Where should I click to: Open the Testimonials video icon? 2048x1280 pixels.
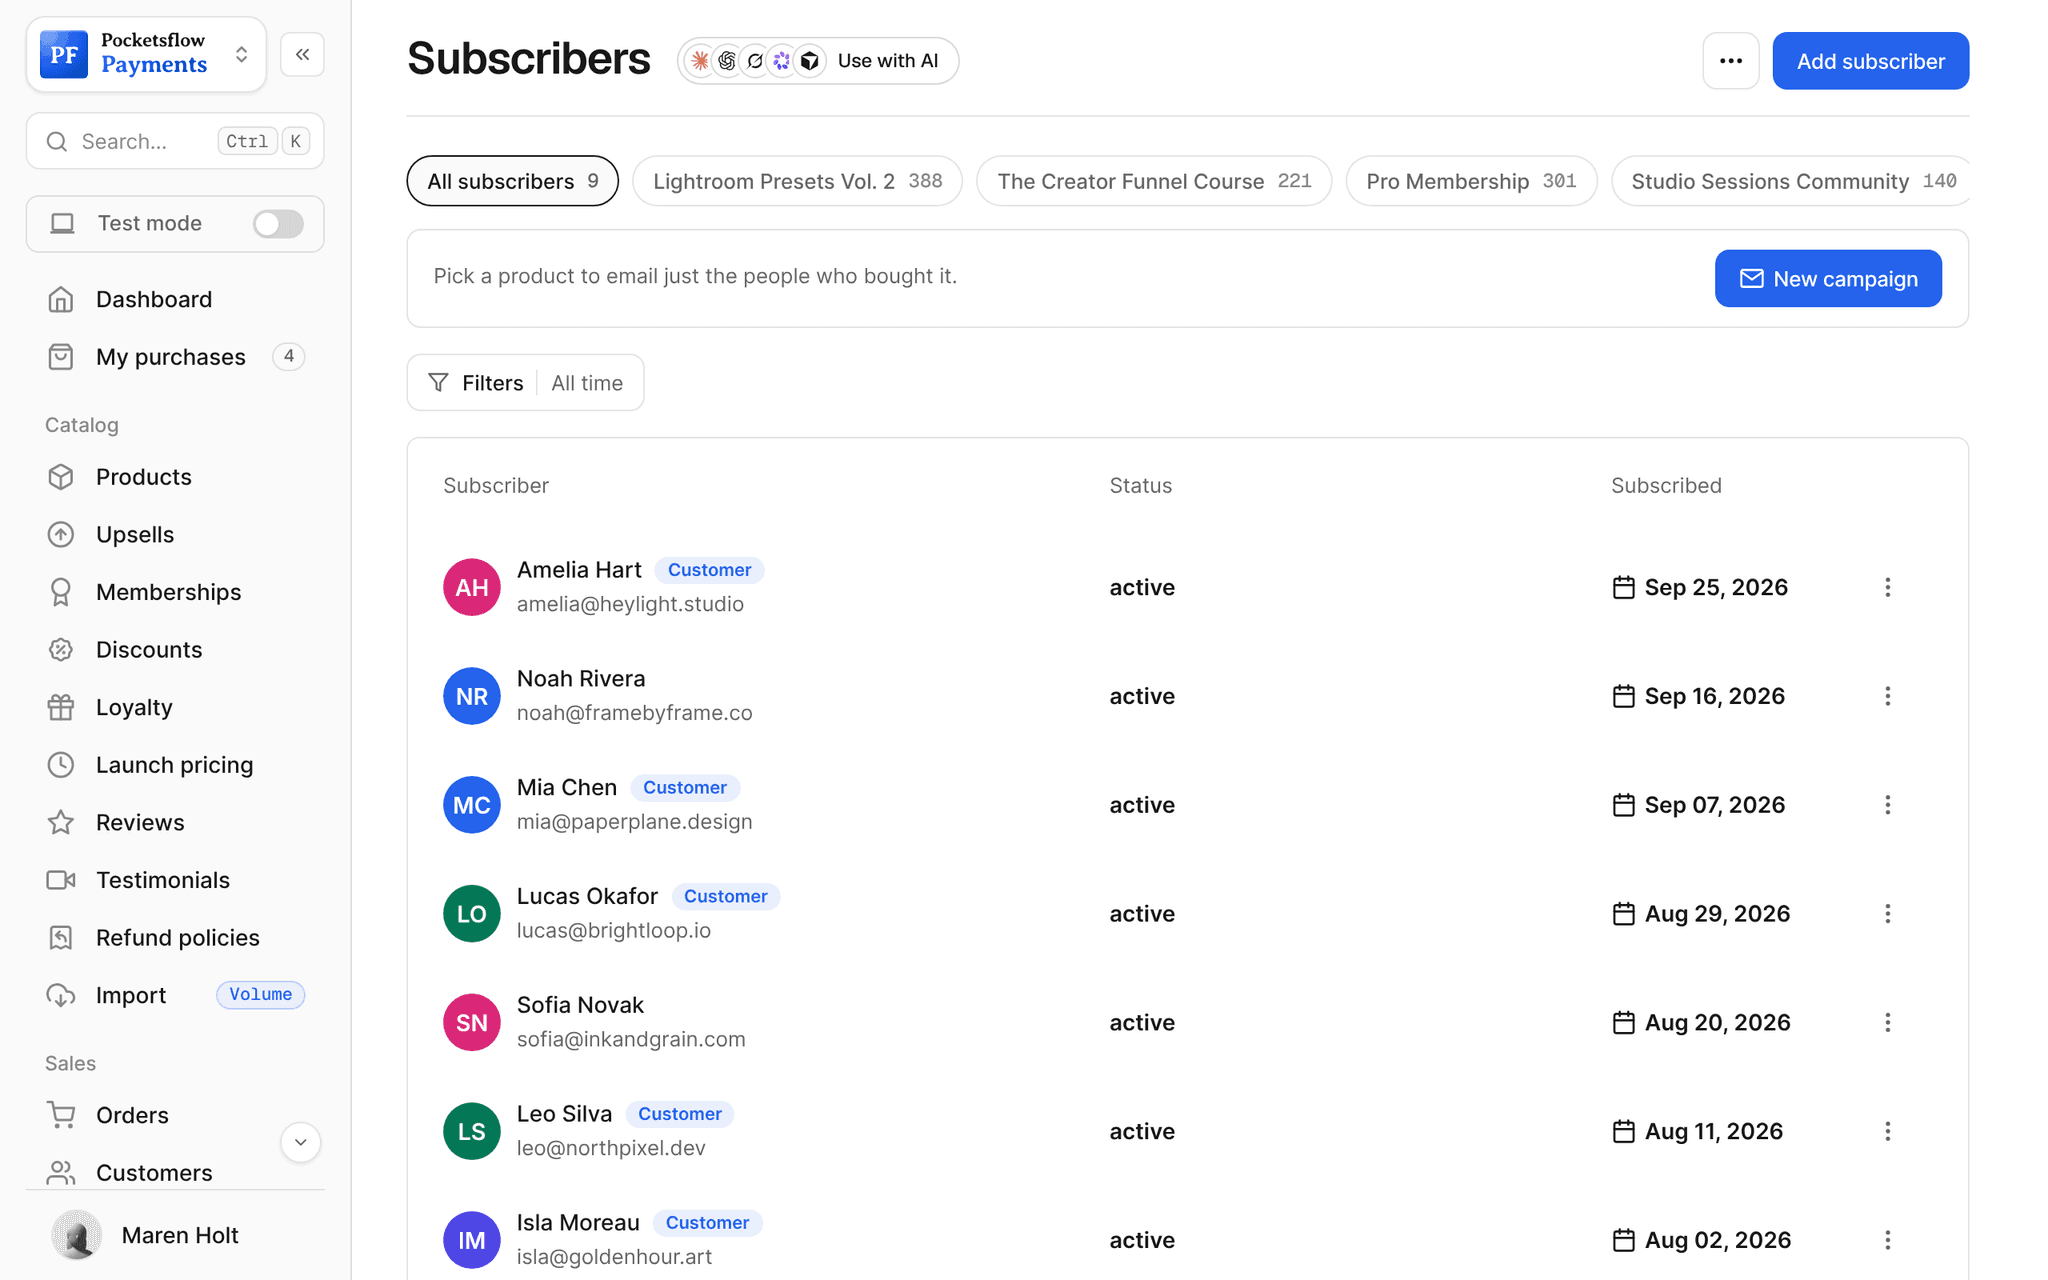pyautogui.click(x=61, y=880)
